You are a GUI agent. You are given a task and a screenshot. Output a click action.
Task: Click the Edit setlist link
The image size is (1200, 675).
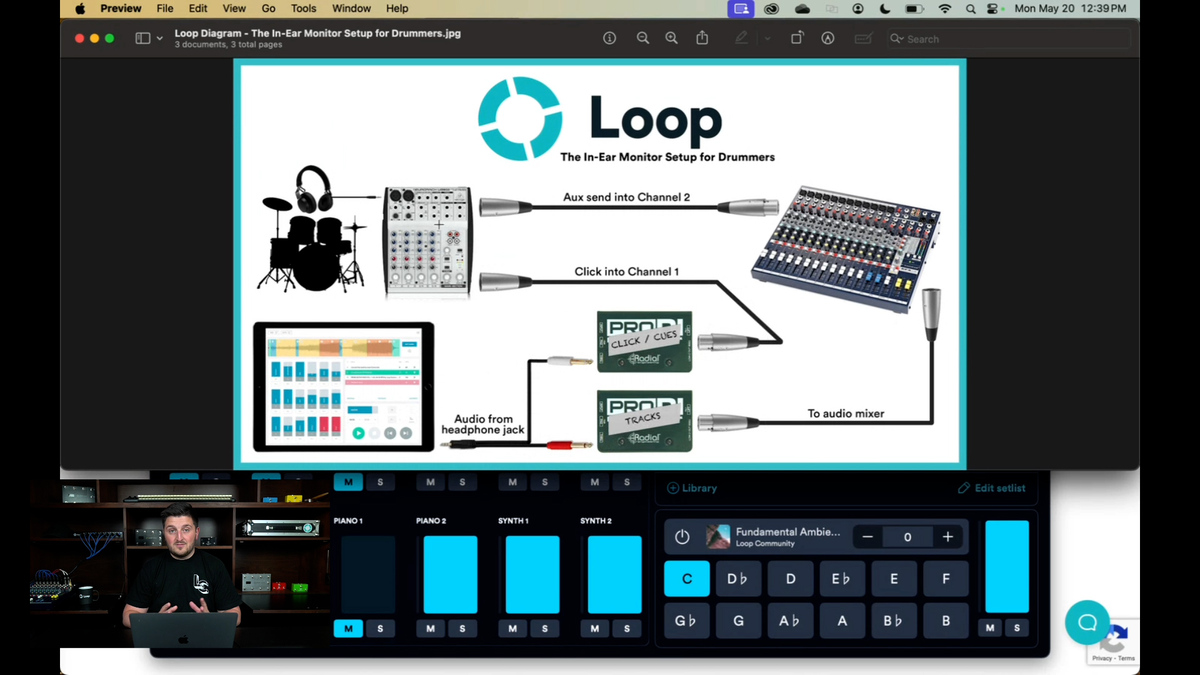click(991, 488)
